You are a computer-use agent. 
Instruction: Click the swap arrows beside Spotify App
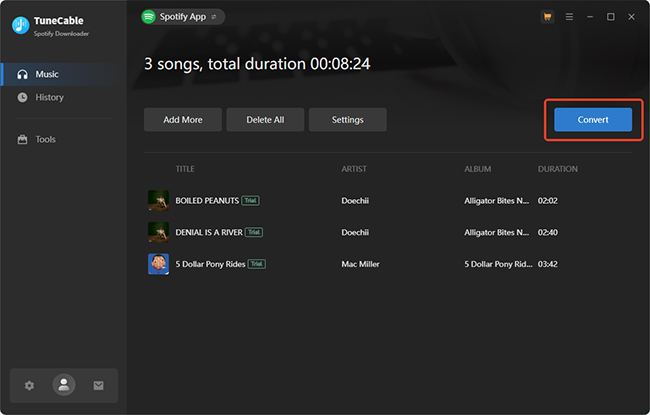click(x=214, y=17)
